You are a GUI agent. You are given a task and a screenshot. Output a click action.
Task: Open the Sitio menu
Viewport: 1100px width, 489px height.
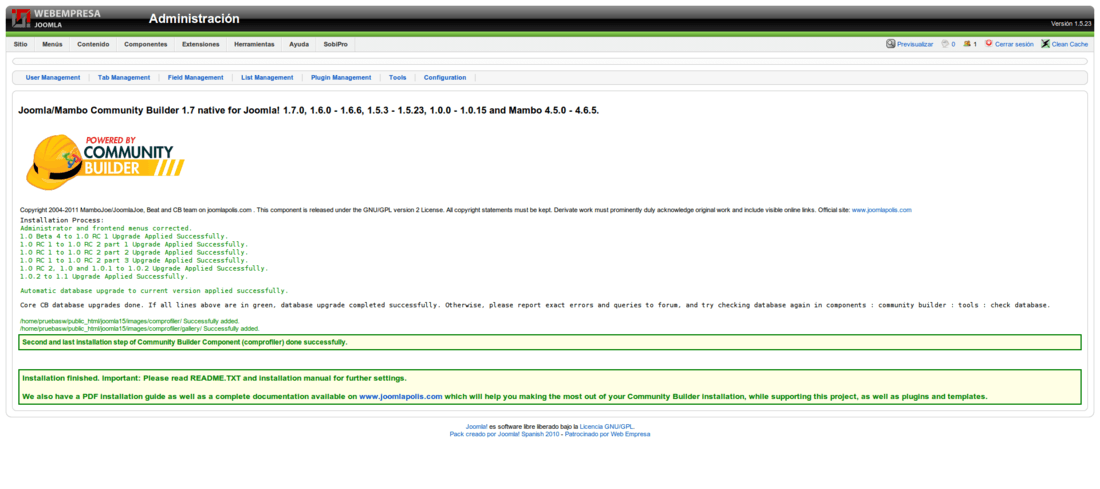pyautogui.click(x=20, y=44)
